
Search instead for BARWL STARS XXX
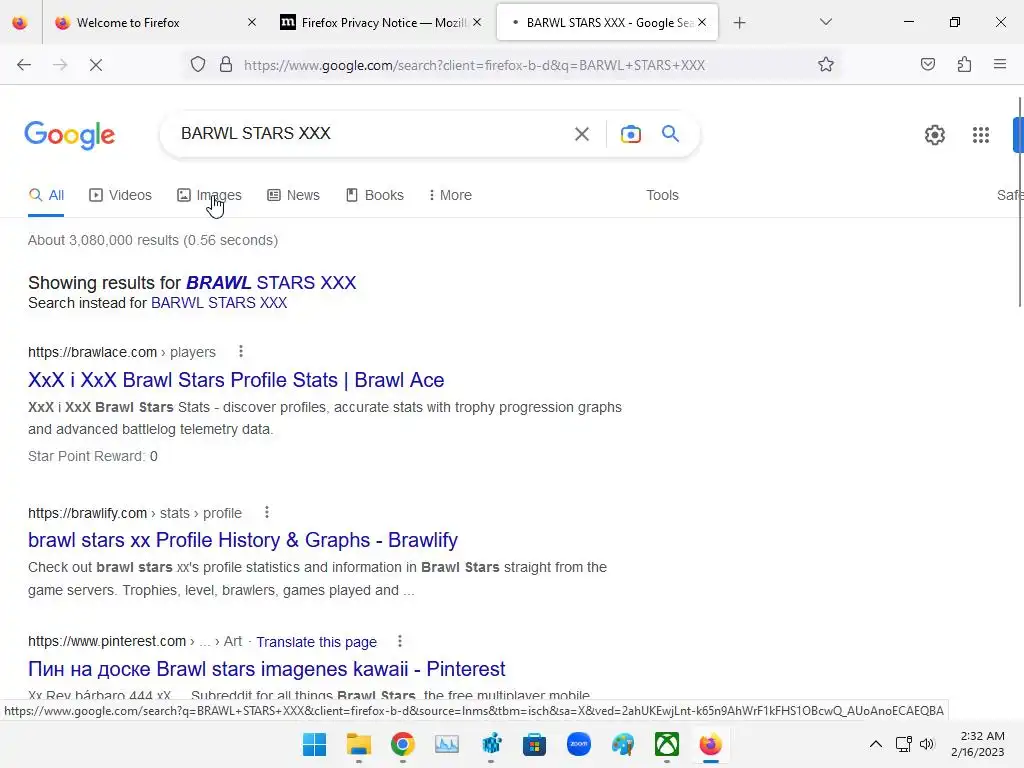[219, 303]
